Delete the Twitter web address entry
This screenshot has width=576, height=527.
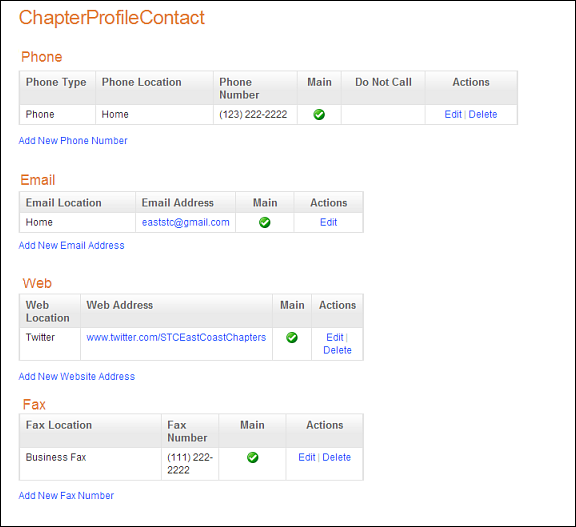point(337,350)
